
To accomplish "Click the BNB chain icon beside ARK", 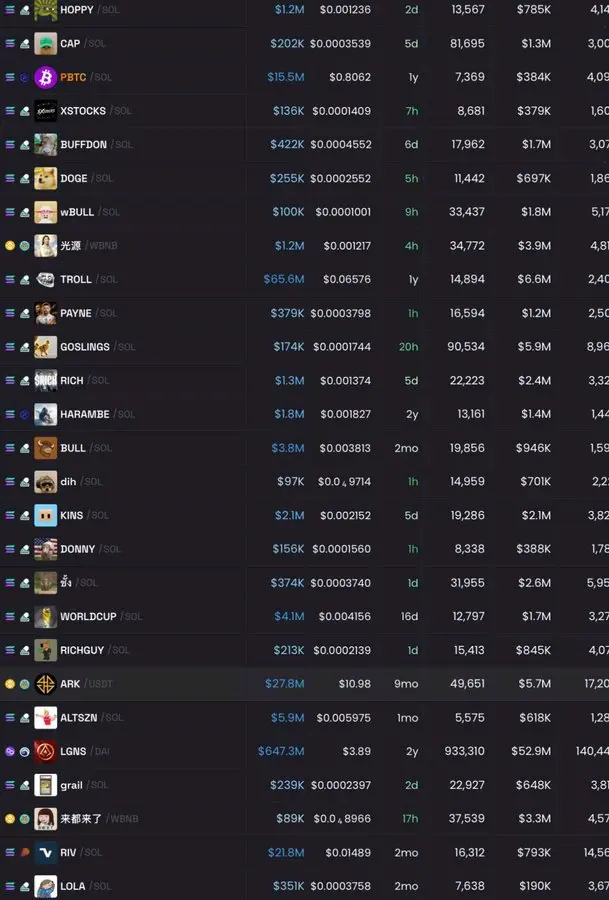I will pos(10,684).
